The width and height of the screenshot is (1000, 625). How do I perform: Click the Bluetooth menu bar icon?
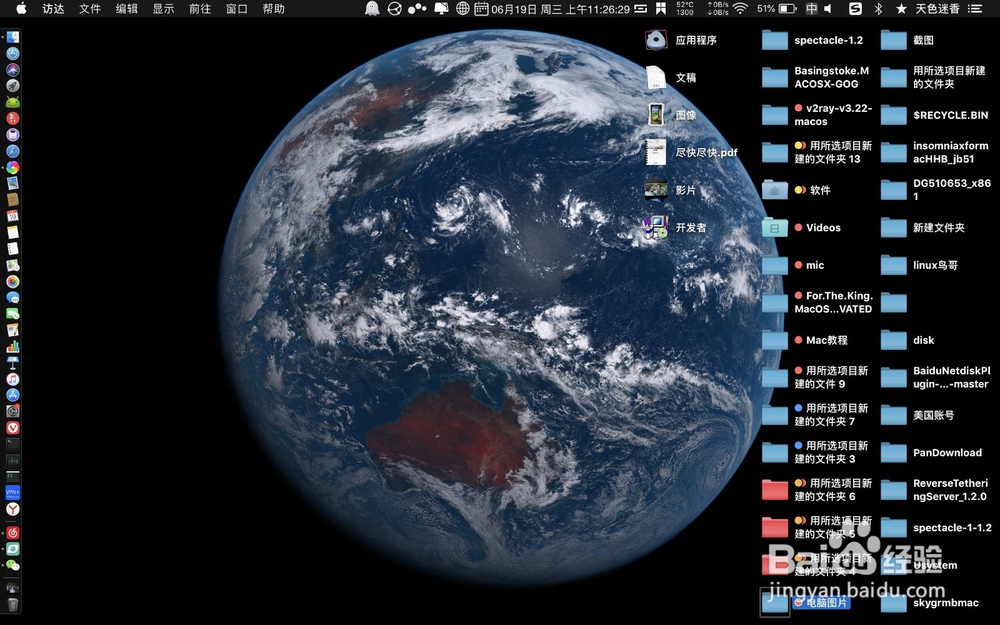[878, 8]
